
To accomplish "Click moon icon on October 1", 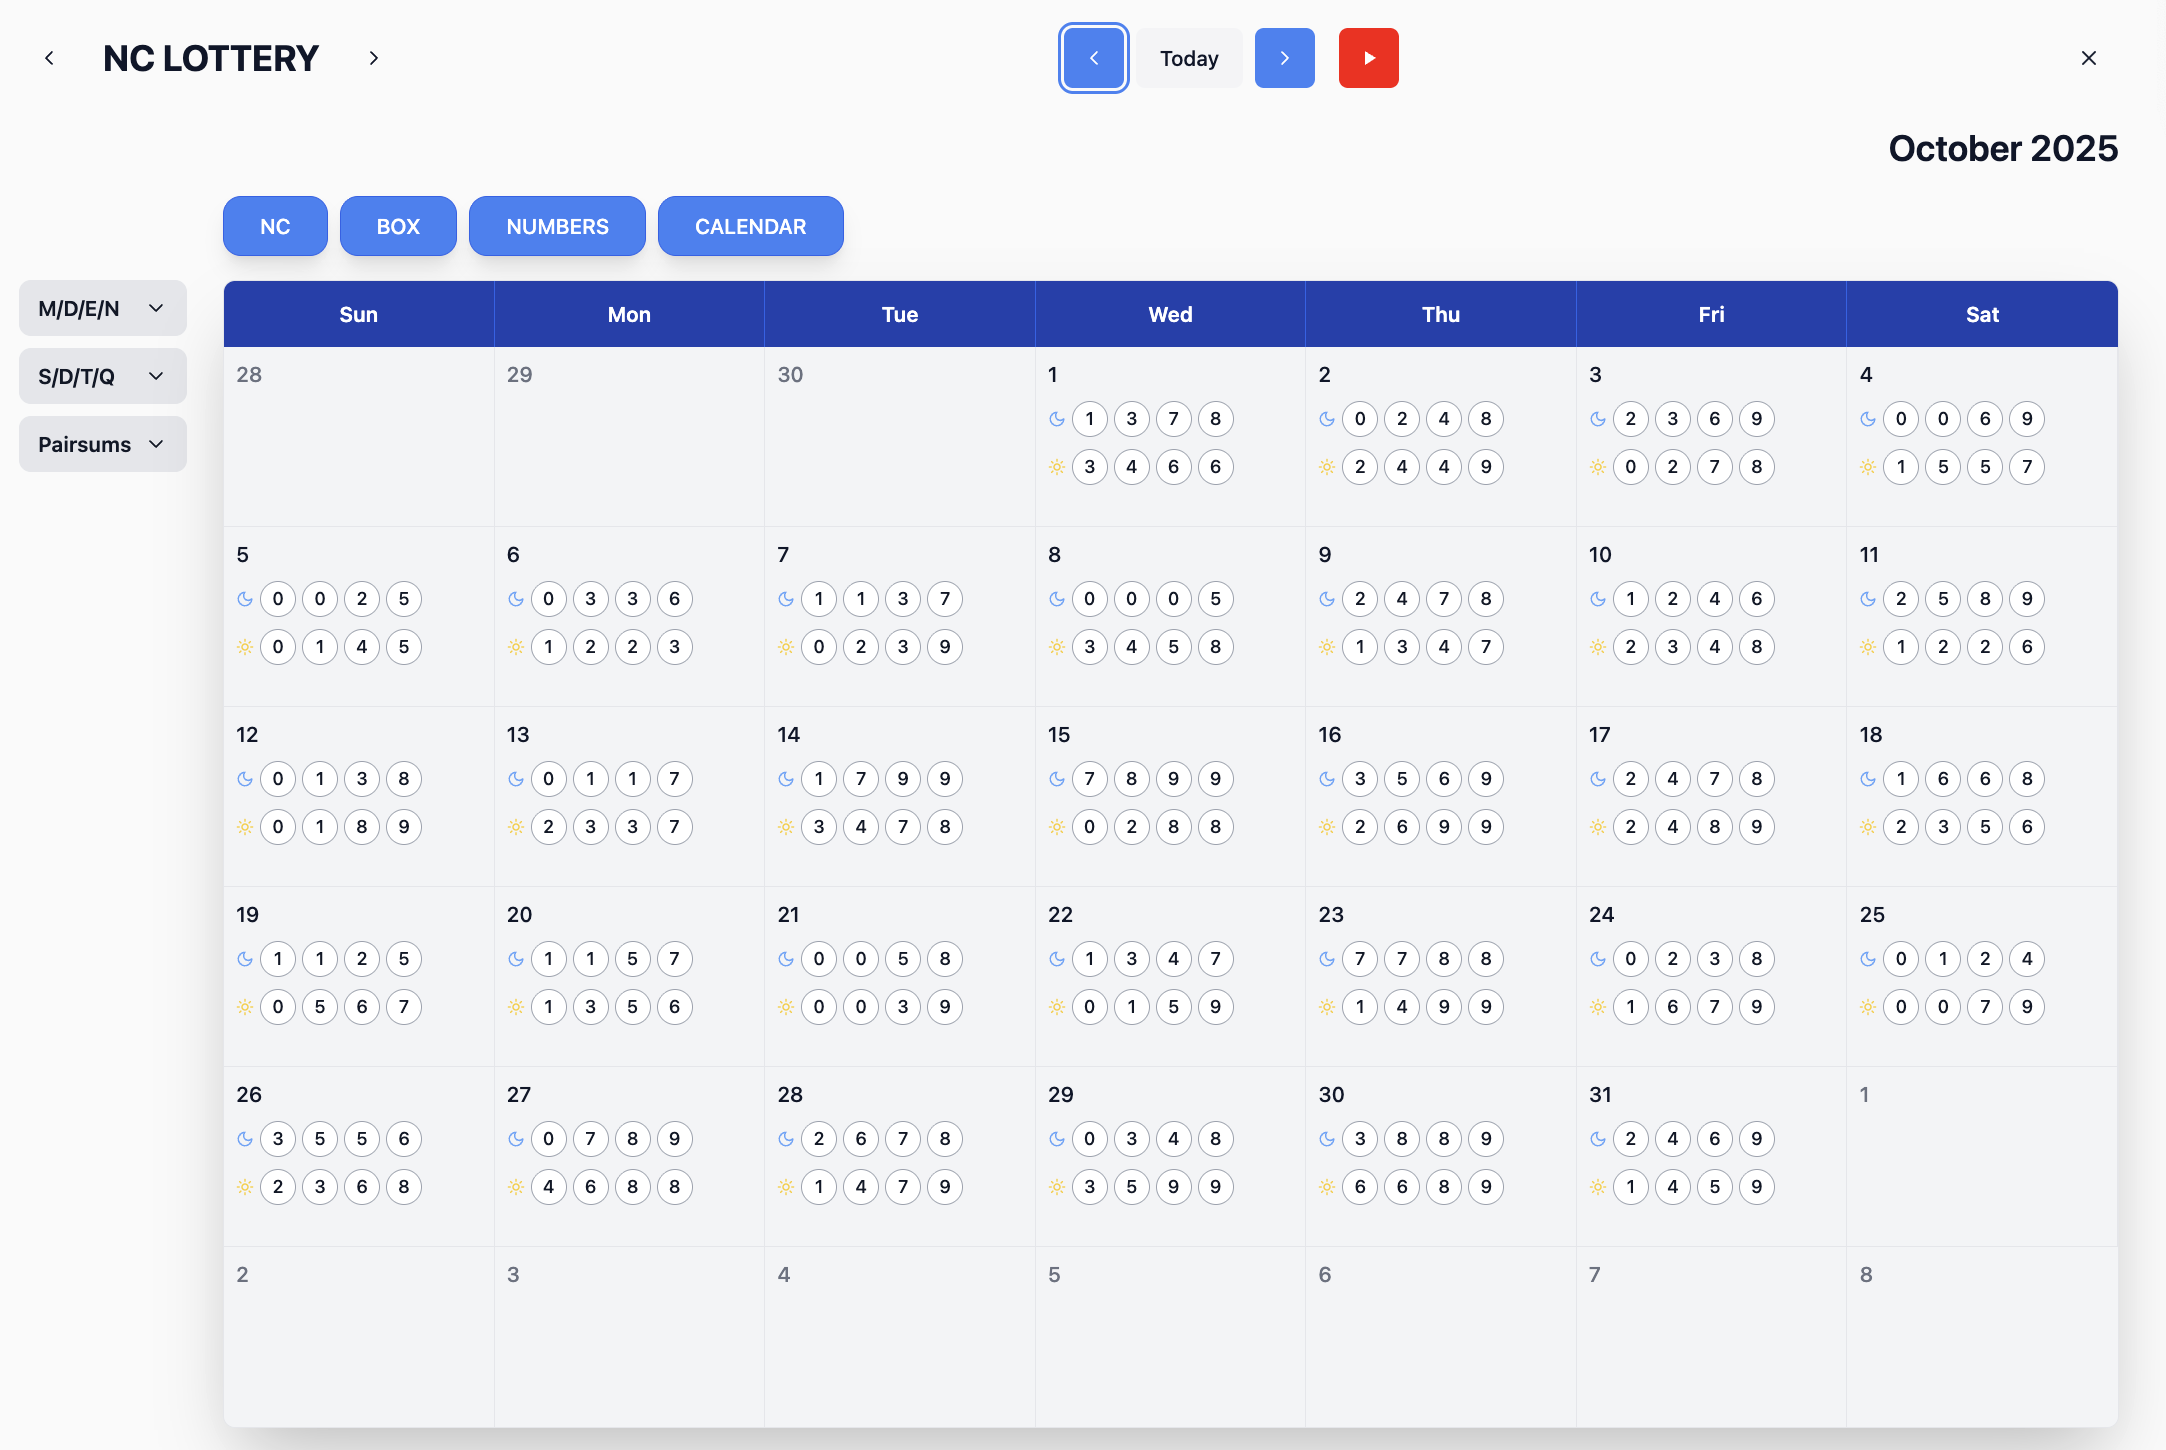I will pos(1057,419).
